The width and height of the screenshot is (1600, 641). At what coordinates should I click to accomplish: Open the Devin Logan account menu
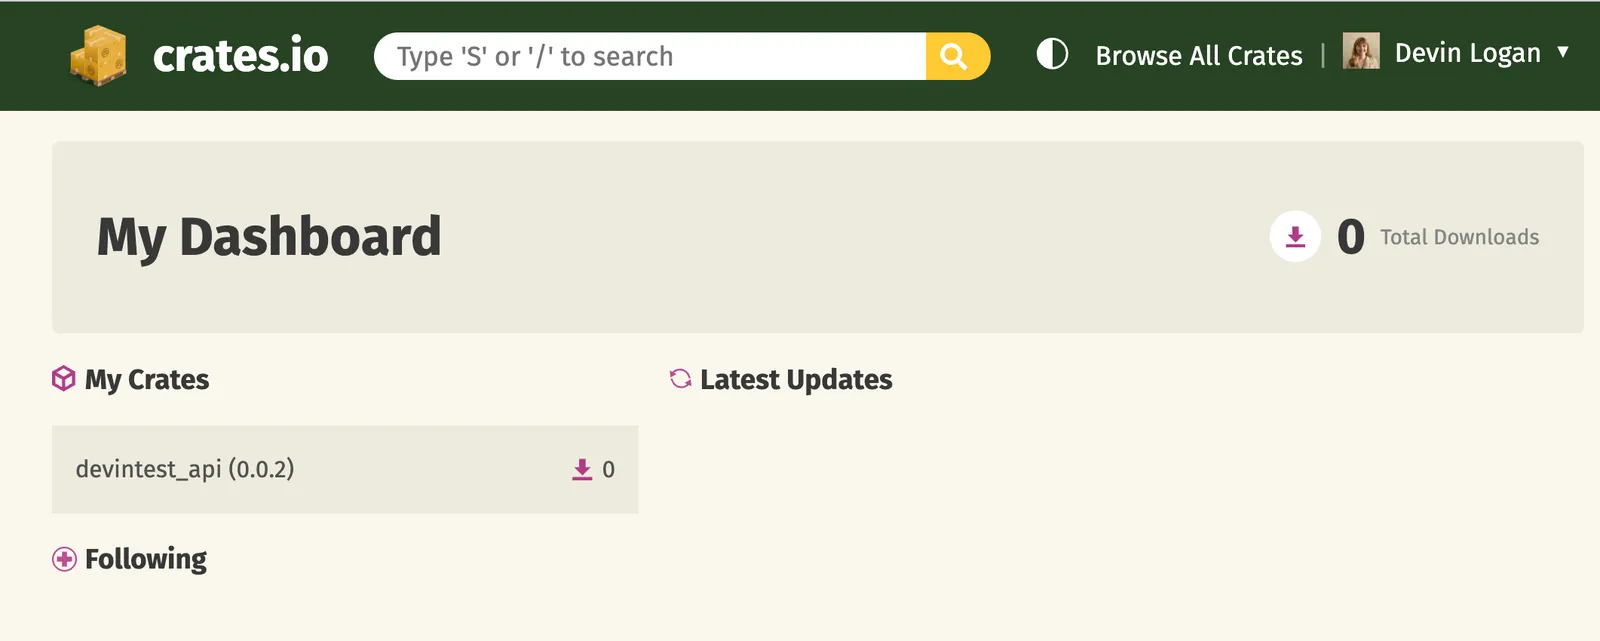click(1456, 52)
